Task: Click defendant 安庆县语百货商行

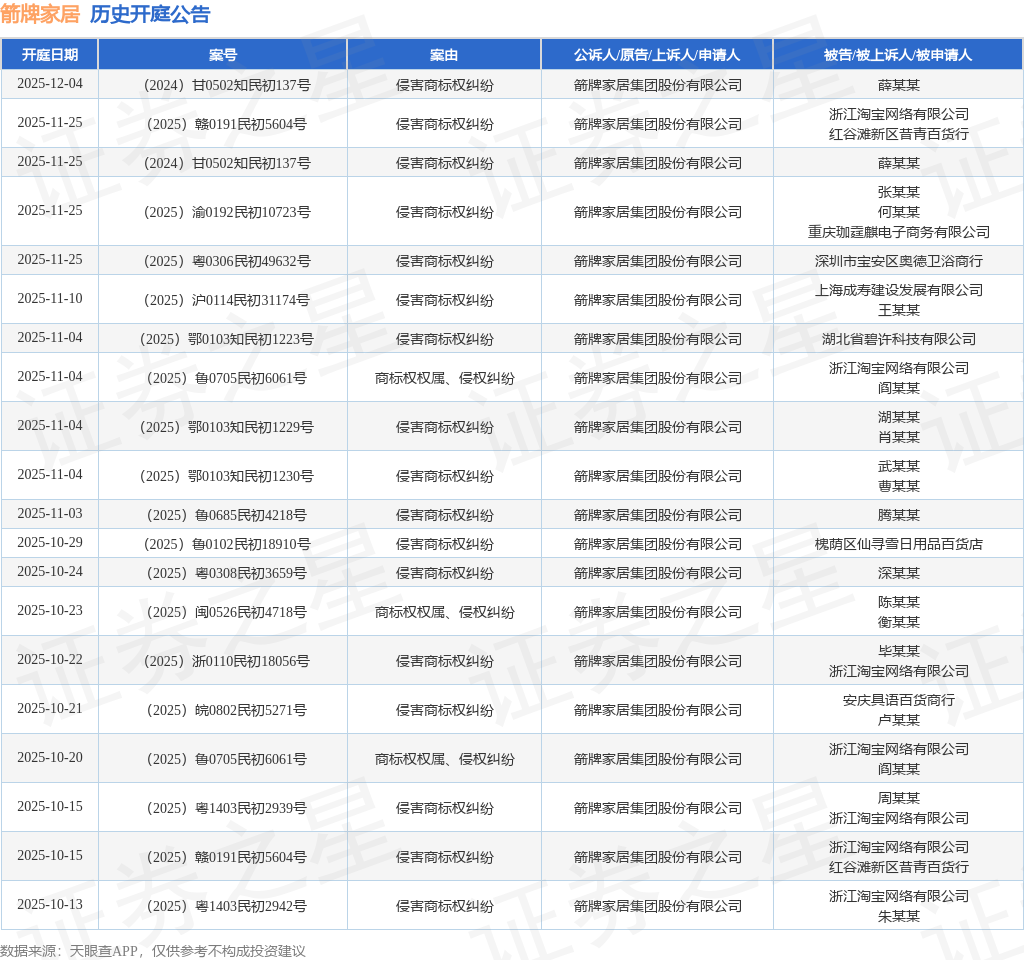Action: 899,700
